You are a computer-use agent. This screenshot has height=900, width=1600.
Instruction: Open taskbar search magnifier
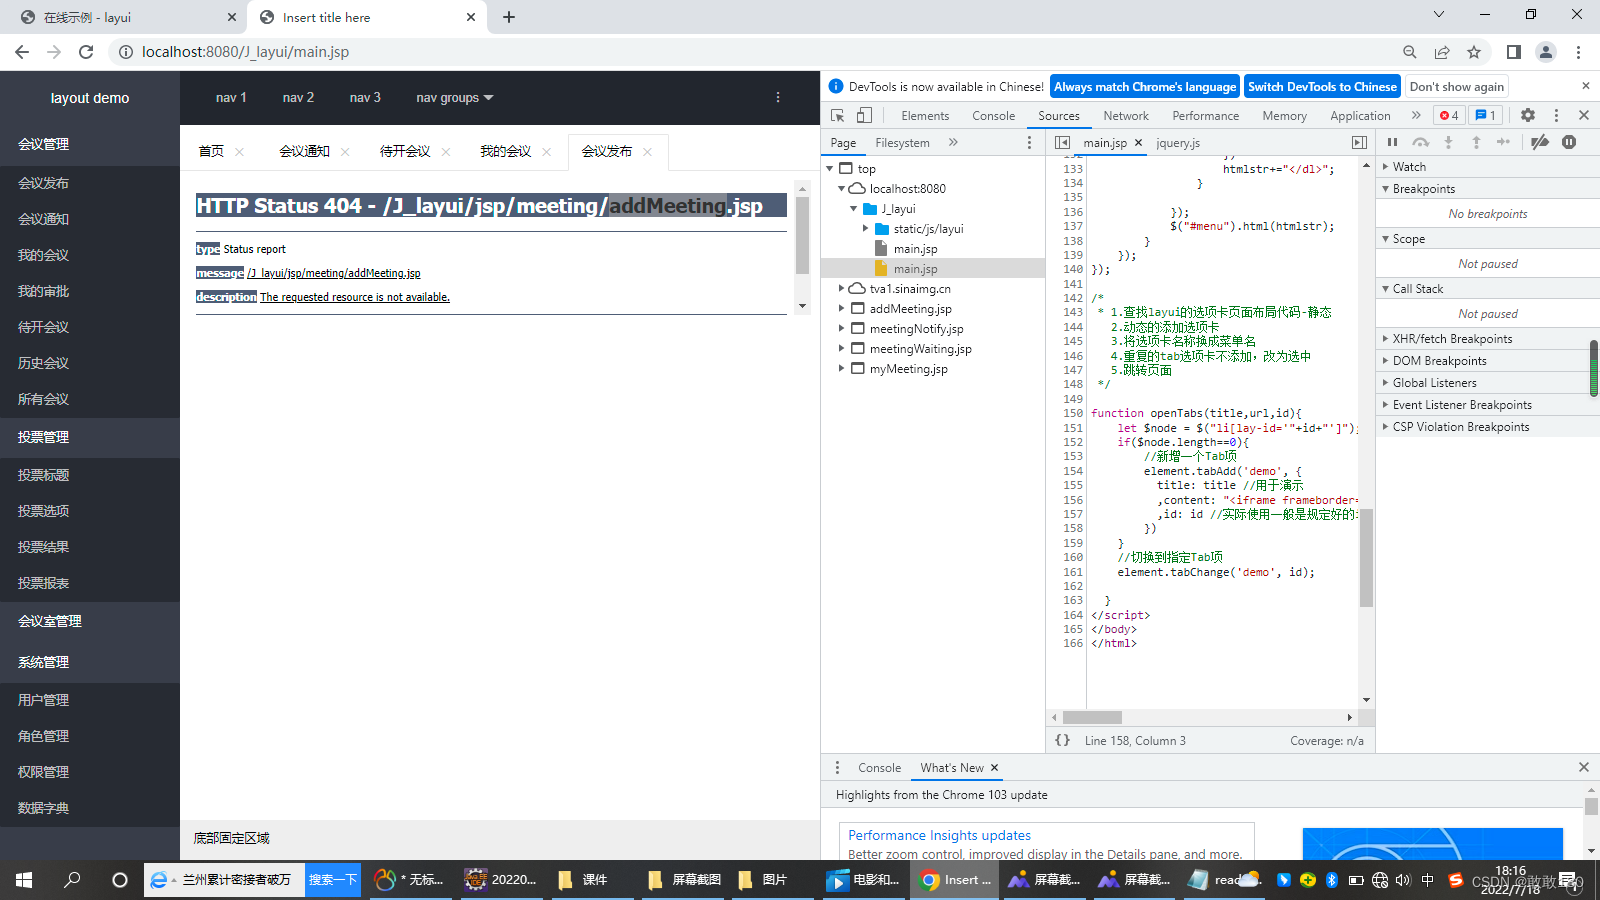point(72,880)
